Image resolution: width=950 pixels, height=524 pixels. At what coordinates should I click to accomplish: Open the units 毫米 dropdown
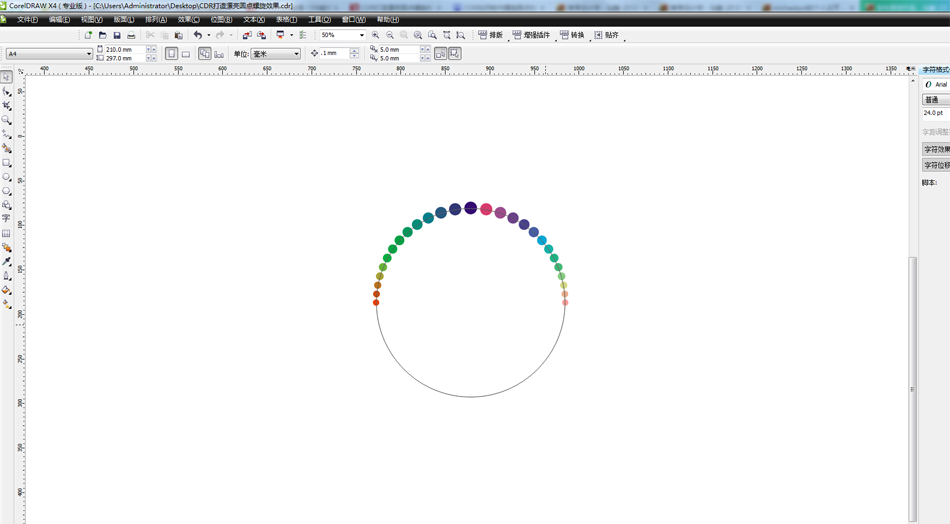tap(296, 54)
